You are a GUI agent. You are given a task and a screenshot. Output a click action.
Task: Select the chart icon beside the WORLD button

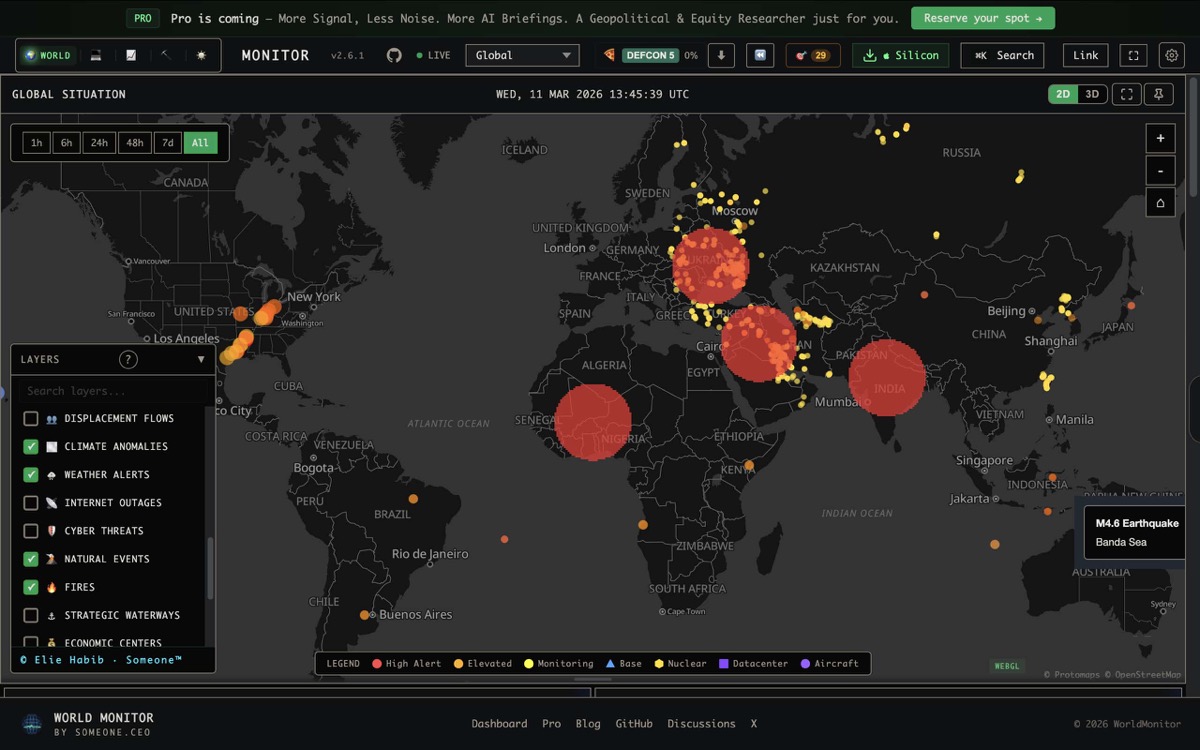pos(131,55)
